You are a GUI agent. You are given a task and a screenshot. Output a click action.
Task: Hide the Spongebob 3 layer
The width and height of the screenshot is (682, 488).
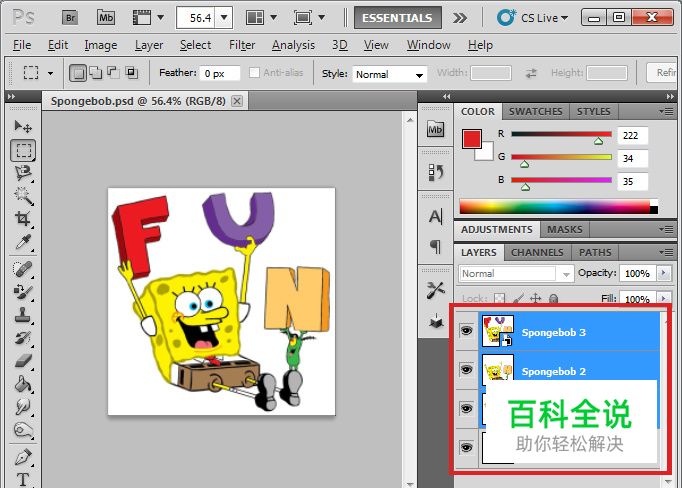466,331
